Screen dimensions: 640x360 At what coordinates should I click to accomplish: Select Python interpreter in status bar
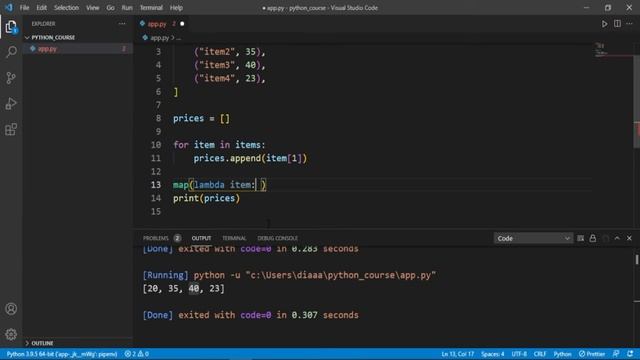[x=62, y=354]
